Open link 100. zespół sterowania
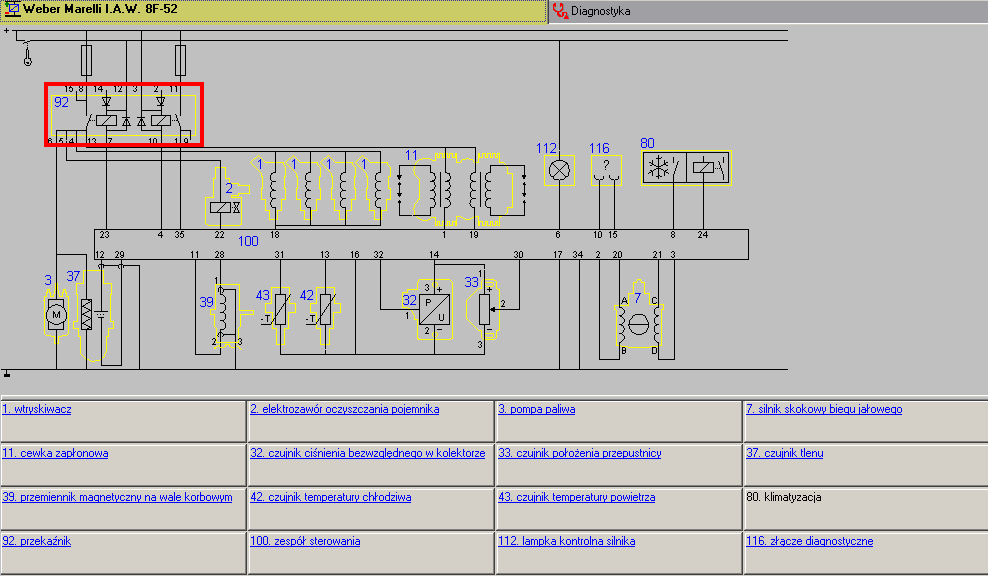This screenshot has width=988, height=576. [x=305, y=541]
